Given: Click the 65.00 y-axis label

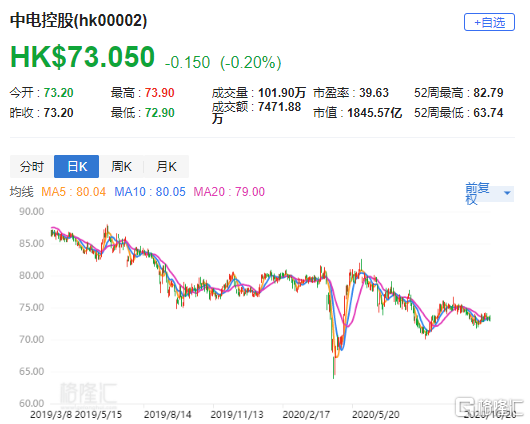Looking at the screenshot, I should [31, 371].
